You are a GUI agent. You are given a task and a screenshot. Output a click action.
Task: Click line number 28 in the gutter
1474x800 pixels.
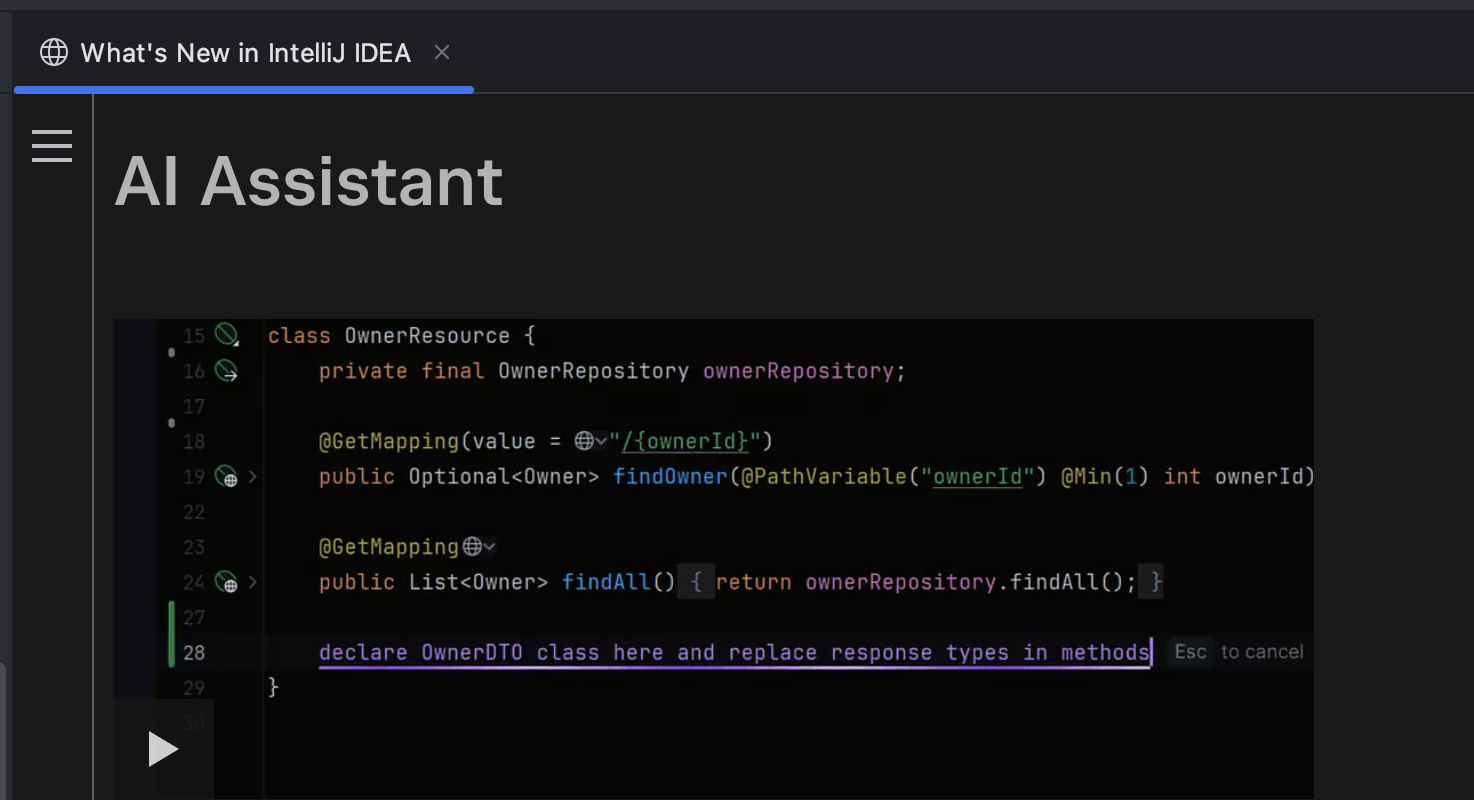(194, 653)
